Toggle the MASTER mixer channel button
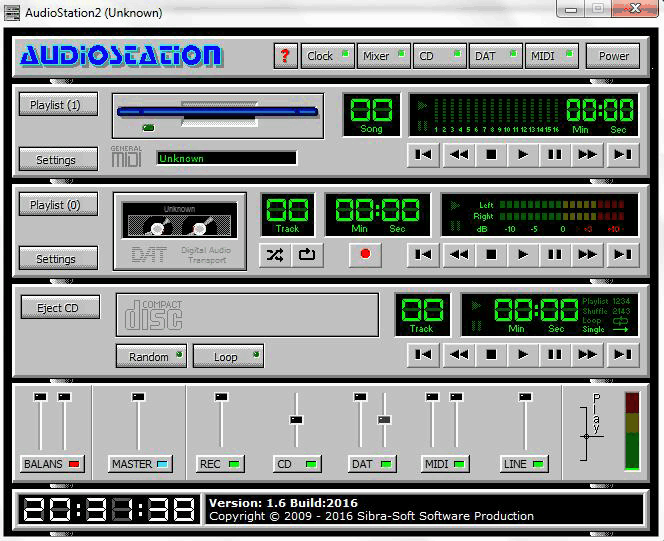664x541 pixels. click(x=141, y=464)
